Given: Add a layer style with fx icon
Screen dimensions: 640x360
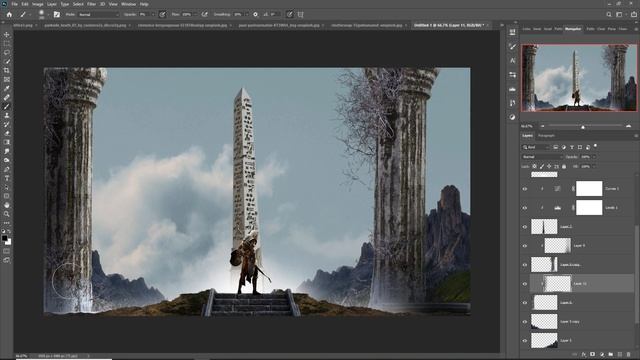Looking at the screenshot, I should click(584, 354).
